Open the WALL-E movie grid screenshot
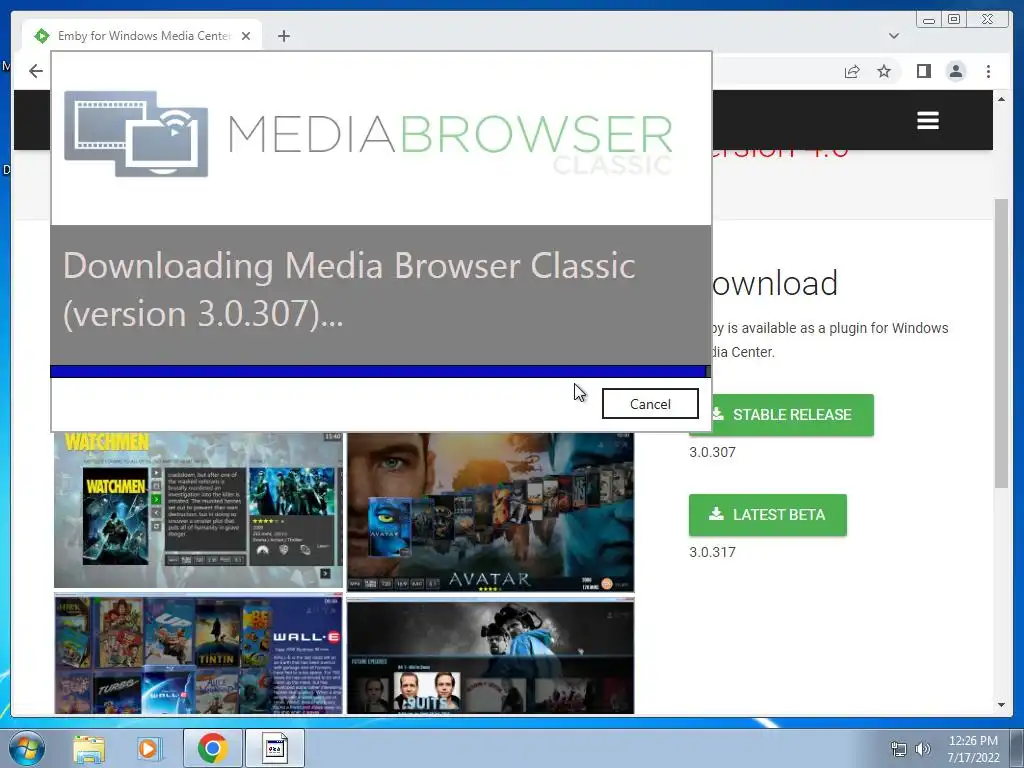 pyautogui.click(x=198, y=654)
